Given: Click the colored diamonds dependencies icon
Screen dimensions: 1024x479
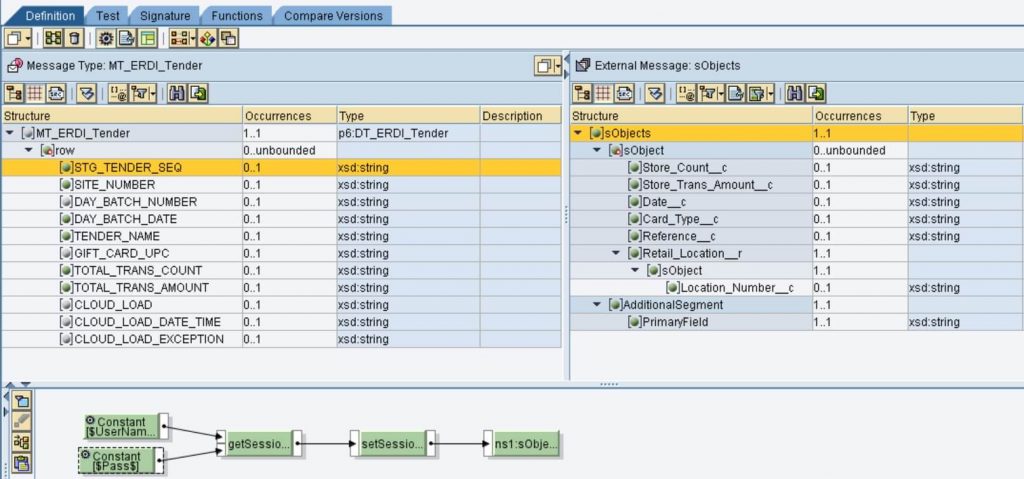Looking at the screenshot, I should point(208,39).
